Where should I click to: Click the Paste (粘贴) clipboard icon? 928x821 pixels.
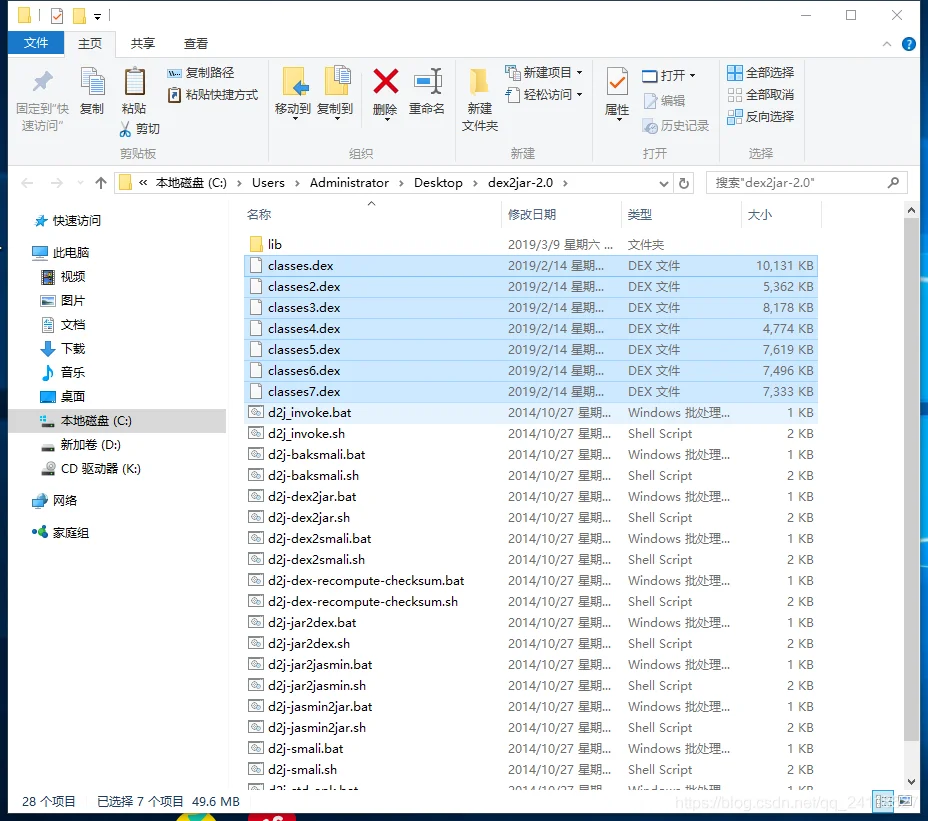(x=134, y=82)
